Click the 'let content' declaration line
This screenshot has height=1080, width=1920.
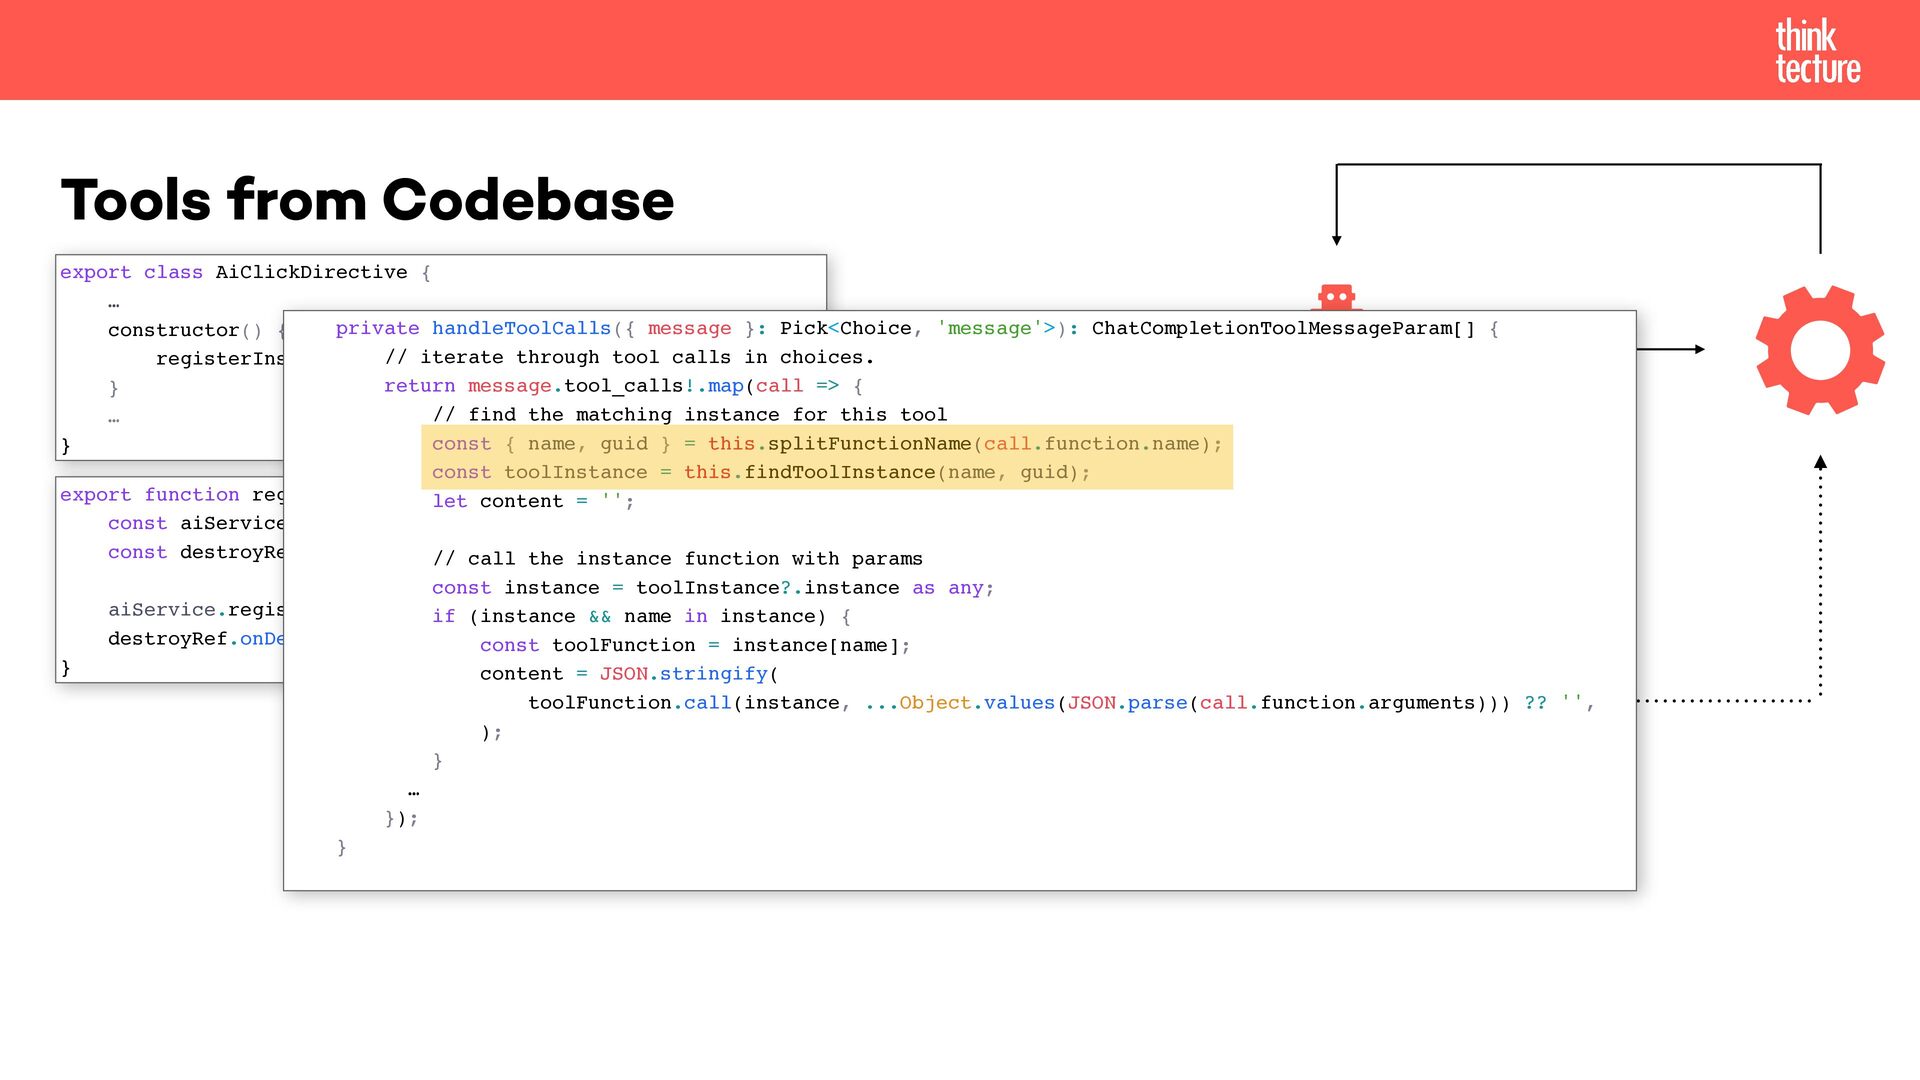pyautogui.click(x=533, y=501)
